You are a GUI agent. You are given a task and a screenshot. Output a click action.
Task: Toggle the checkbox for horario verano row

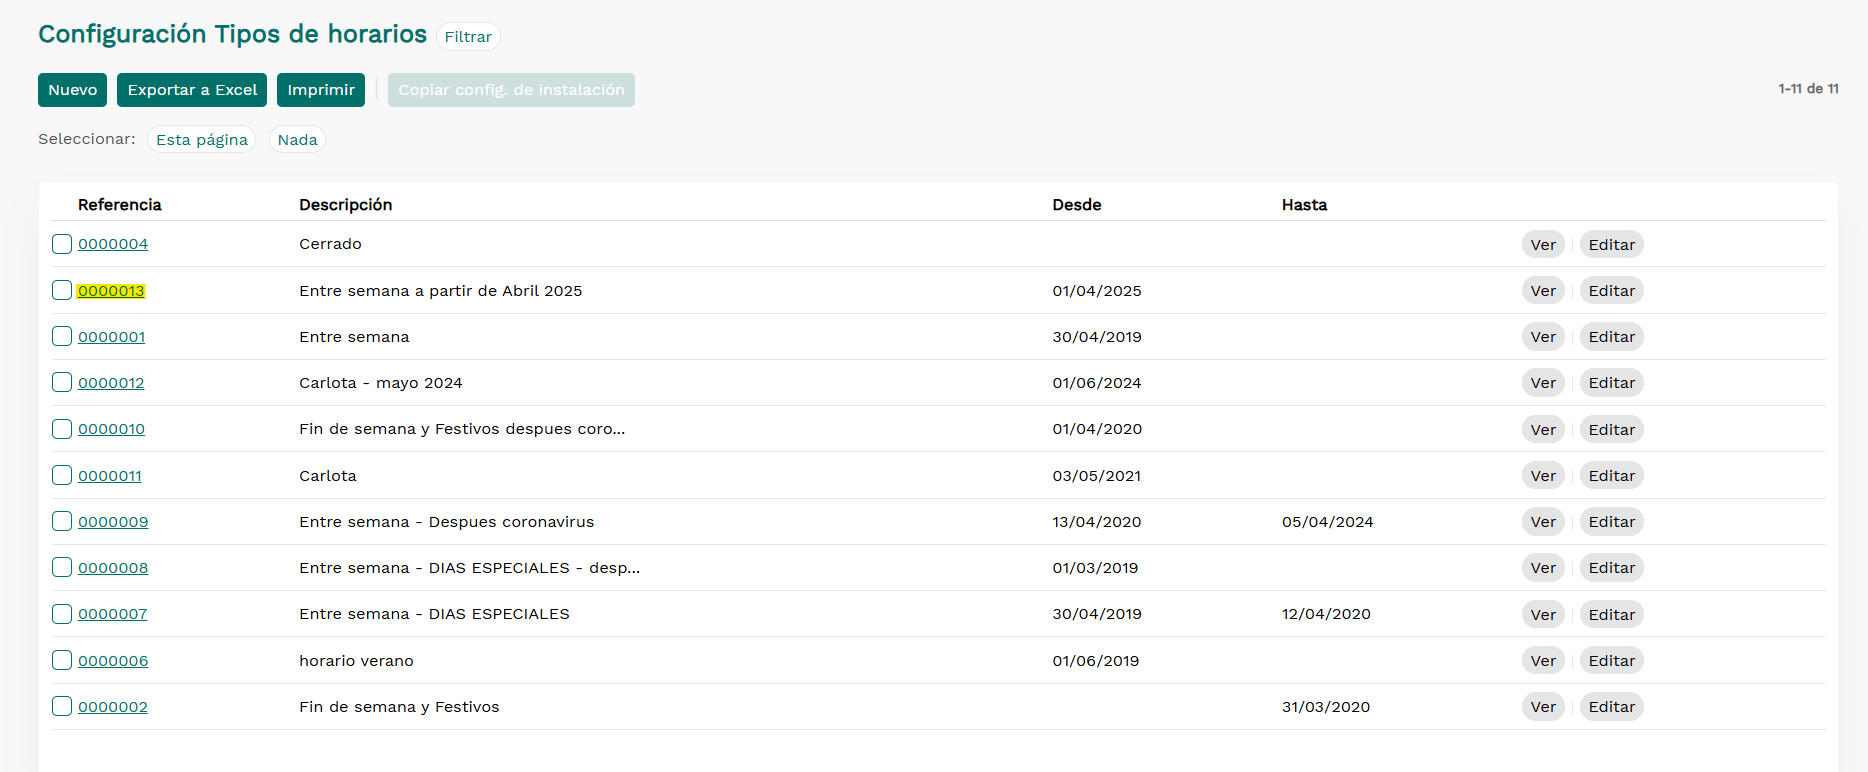62,661
